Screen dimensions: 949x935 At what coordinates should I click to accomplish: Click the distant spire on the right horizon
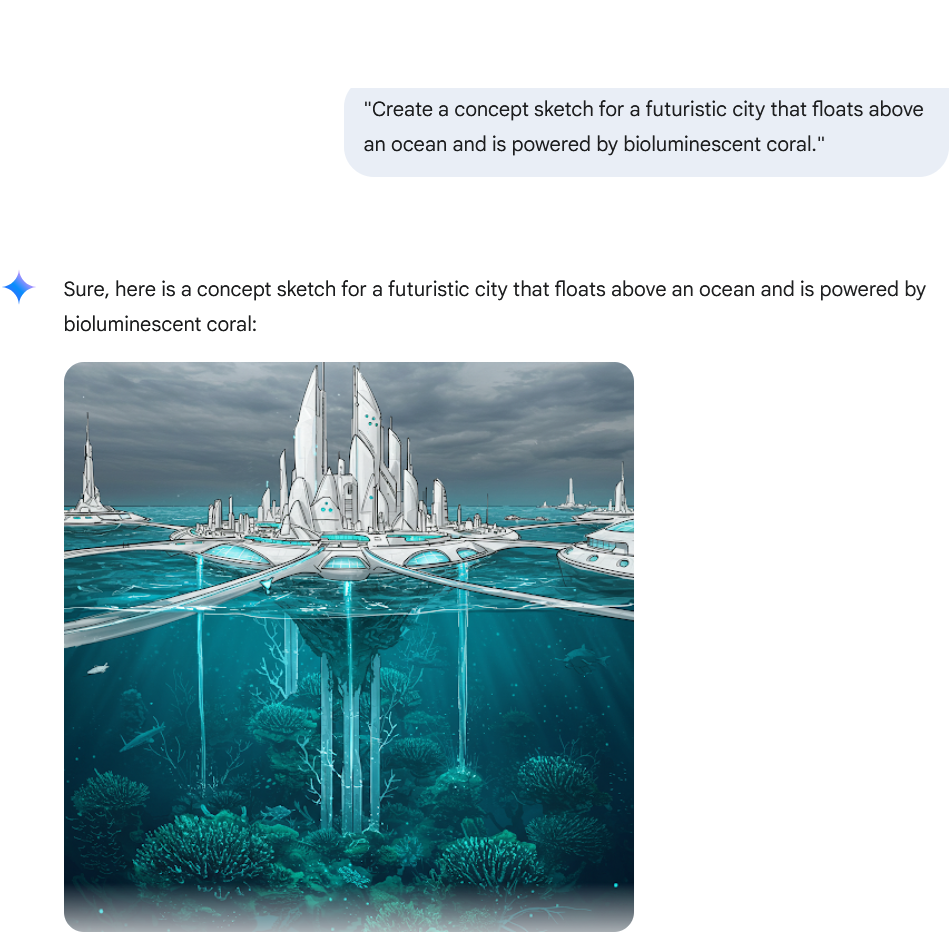click(x=621, y=490)
